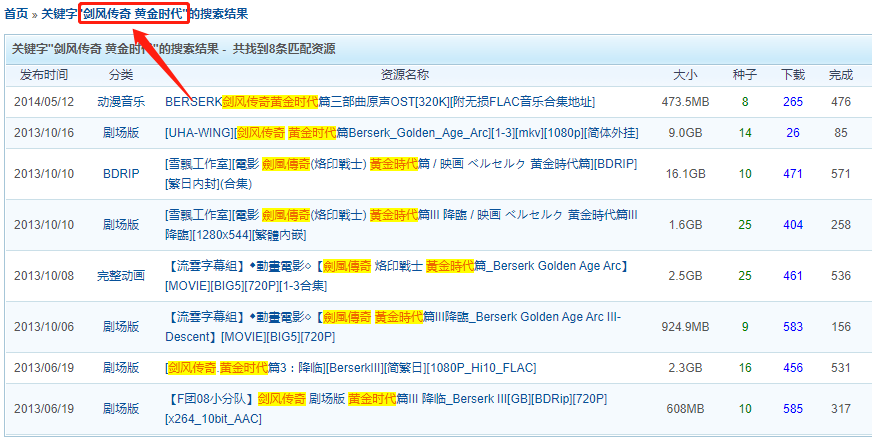Click date 2013/10/06
This screenshot has width=872, height=443.
point(44,327)
